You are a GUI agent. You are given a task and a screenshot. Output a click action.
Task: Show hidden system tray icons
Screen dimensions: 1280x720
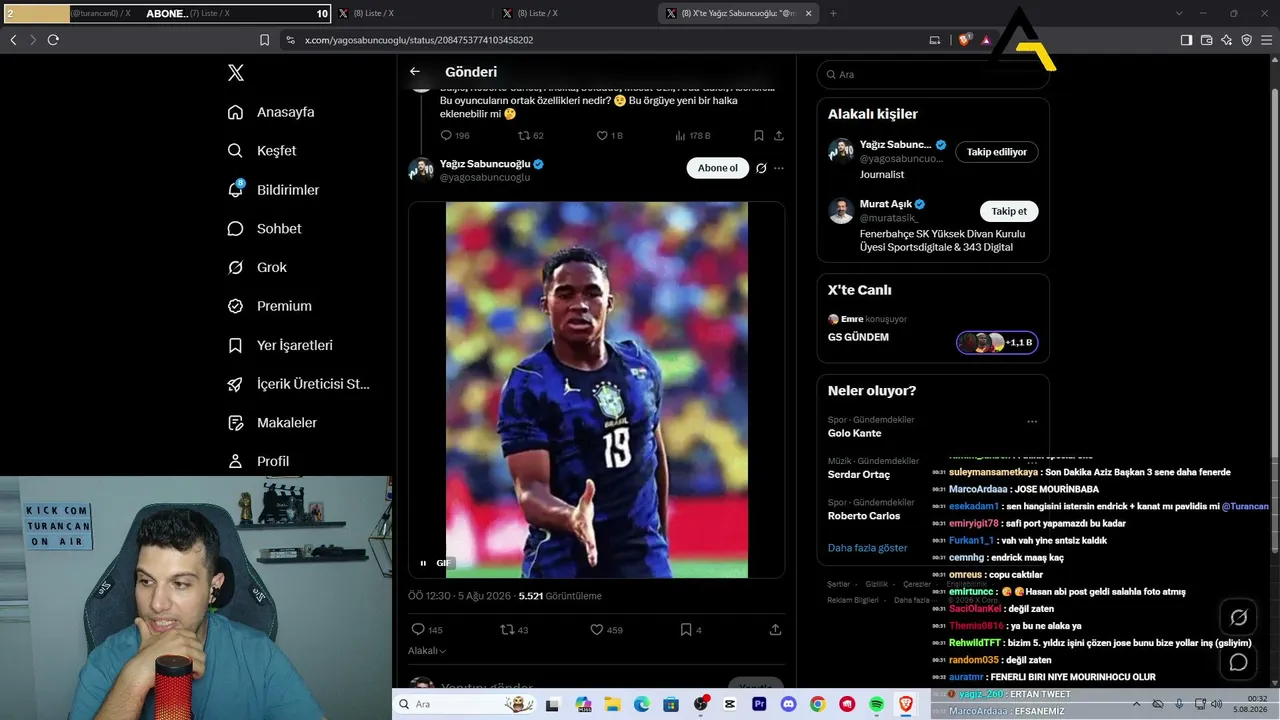1137,704
